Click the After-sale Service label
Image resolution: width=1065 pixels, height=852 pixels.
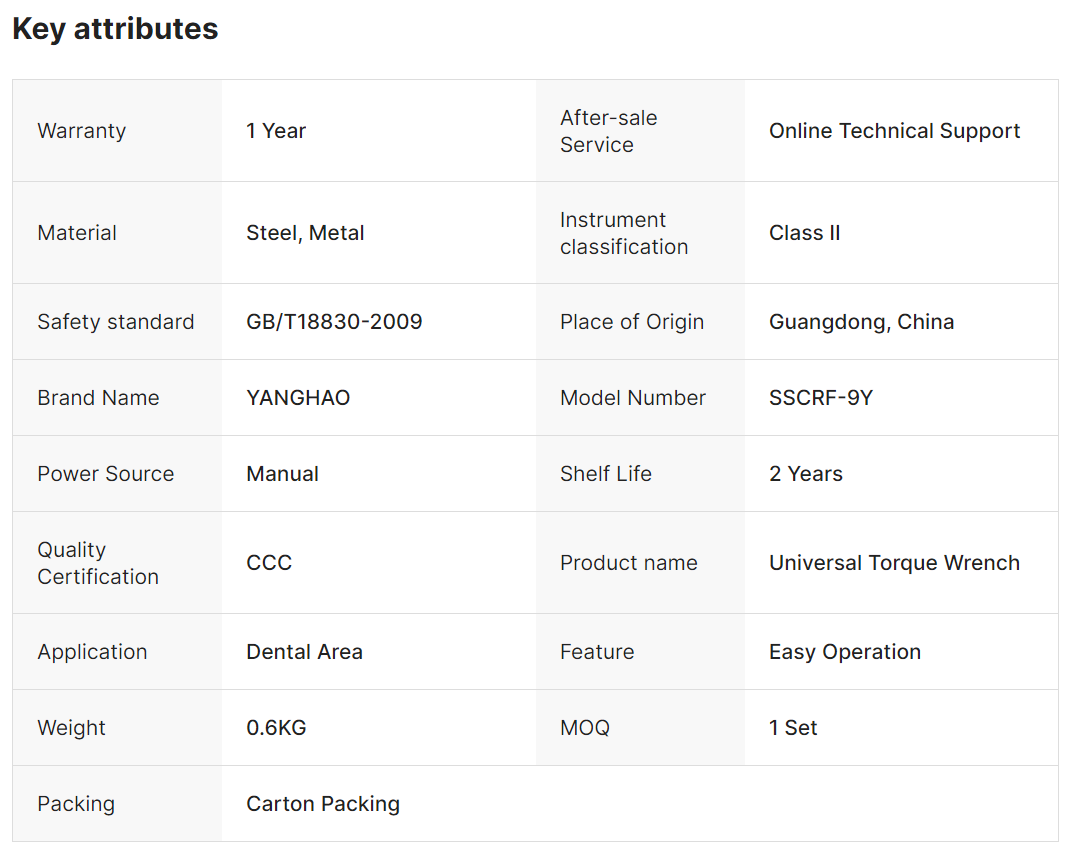pyautogui.click(x=608, y=131)
